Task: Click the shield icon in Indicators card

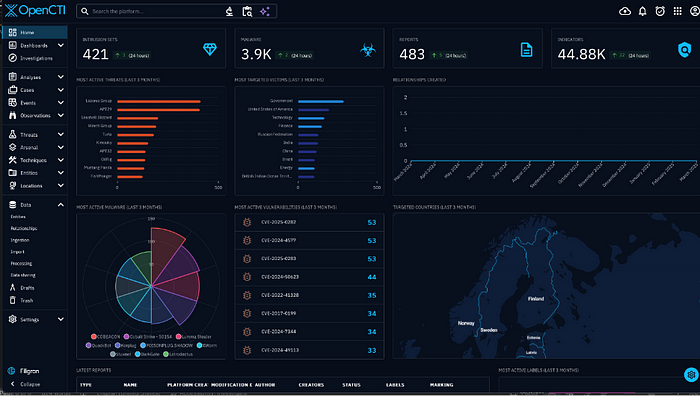Action: 684,50
